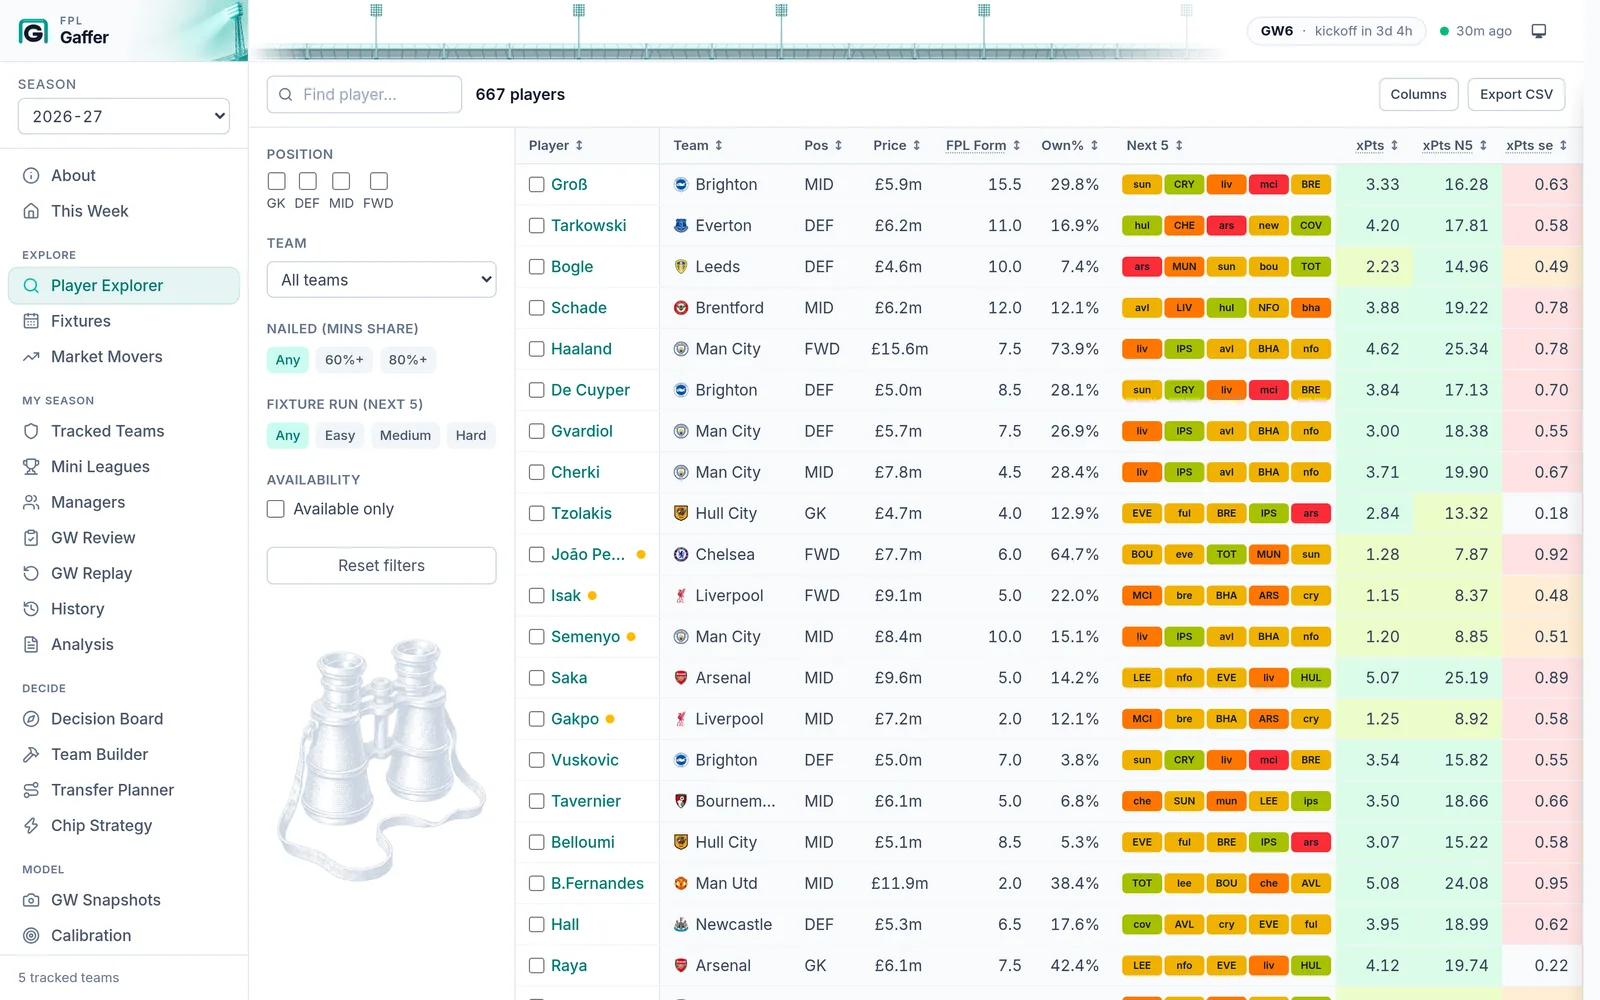Click Reset filters
Viewport: 1600px width, 1000px height.
coord(382,566)
